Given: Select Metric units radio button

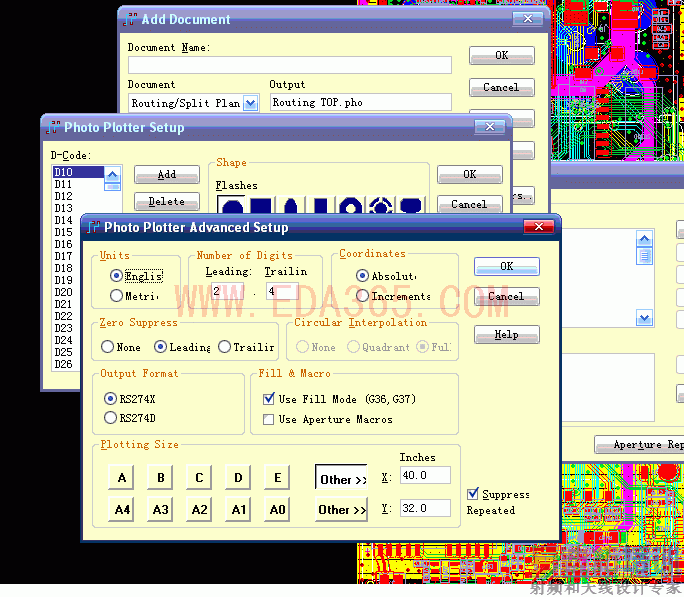Looking at the screenshot, I should pyautogui.click(x=117, y=296).
